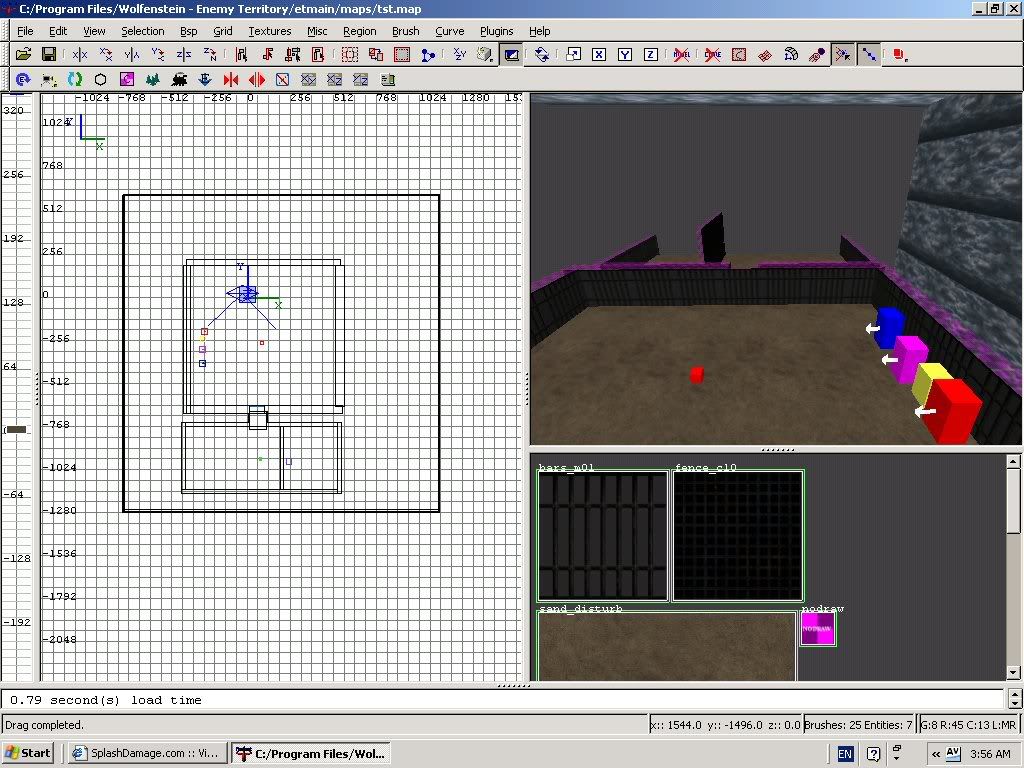Viewport: 1024px width, 768px height.
Task: Select the pink nodraw texture swatch
Action: click(817, 629)
